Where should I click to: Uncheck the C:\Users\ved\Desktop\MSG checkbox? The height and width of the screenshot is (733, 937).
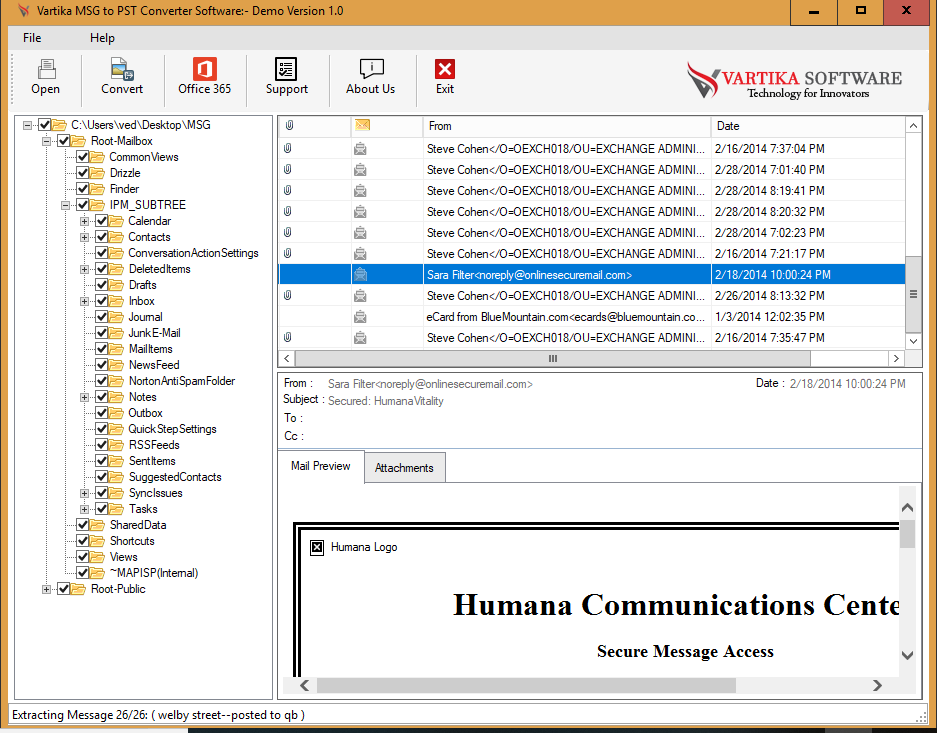coord(45,125)
